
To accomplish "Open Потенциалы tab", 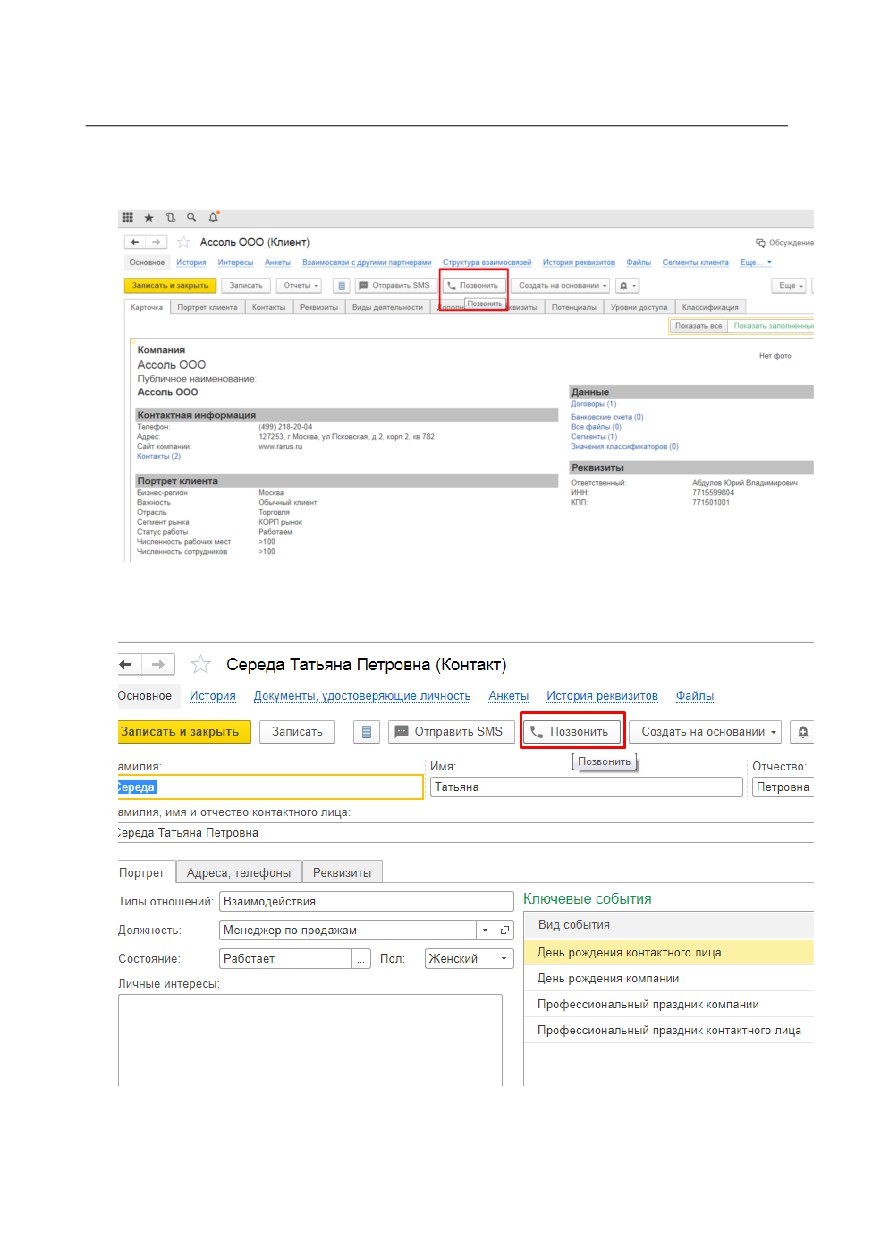I will [575, 307].
